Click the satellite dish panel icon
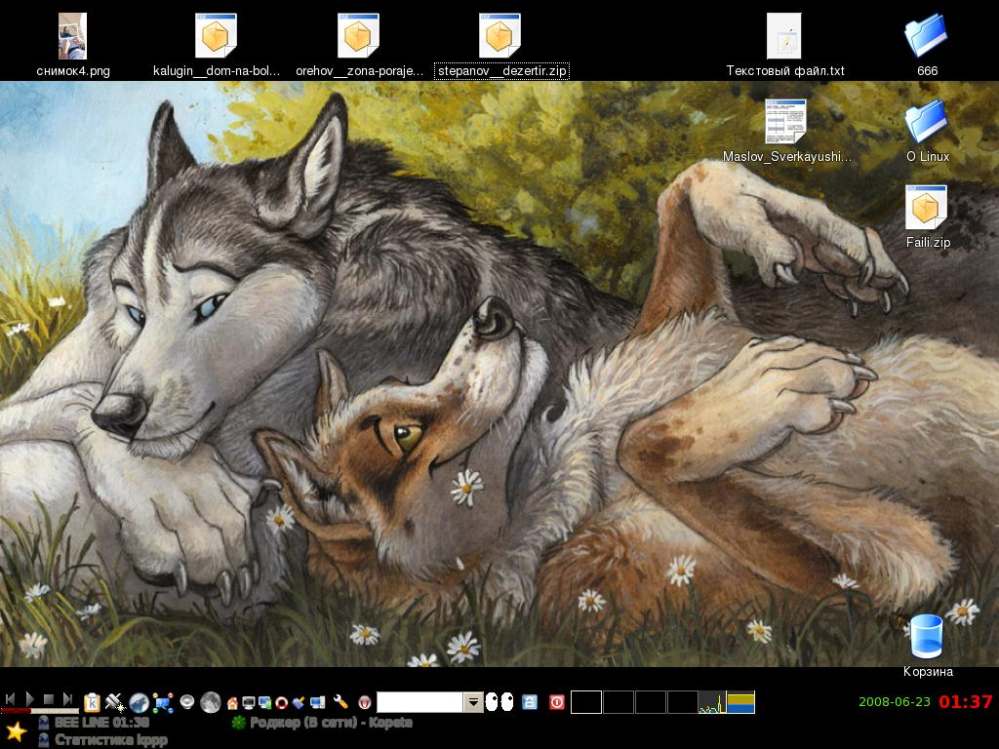Viewport: 999px width, 749px height. 115,702
